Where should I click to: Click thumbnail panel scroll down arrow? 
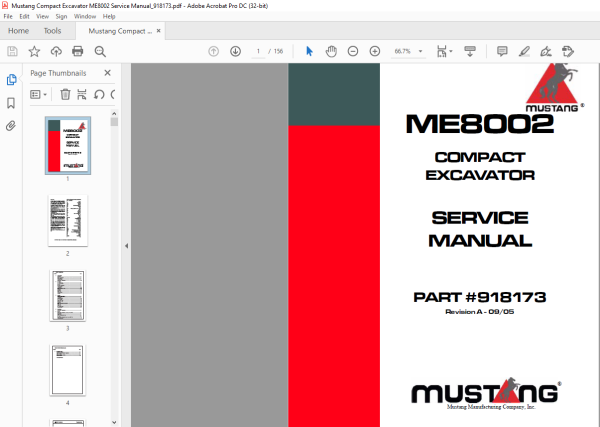114,422
